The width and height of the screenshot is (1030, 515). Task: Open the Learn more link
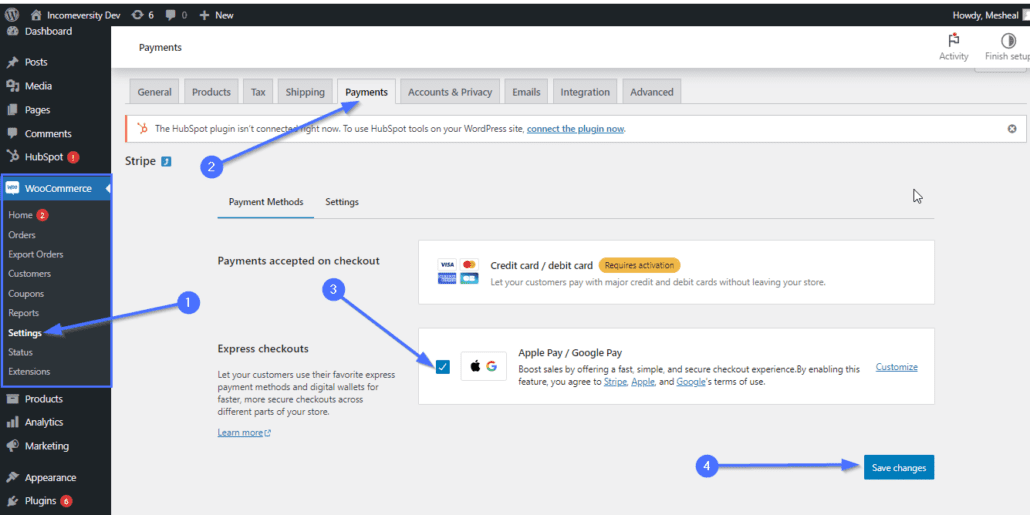pyautogui.click(x=244, y=433)
